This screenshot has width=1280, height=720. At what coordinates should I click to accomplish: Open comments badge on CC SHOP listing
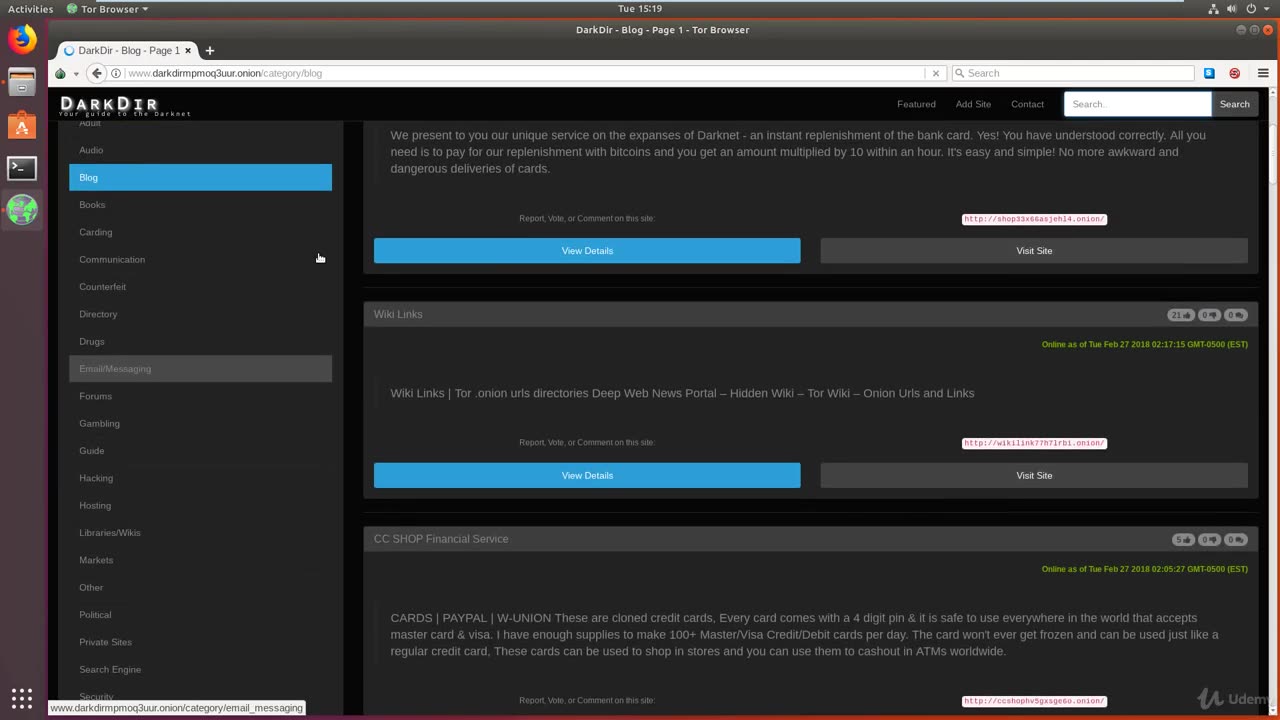1236,540
